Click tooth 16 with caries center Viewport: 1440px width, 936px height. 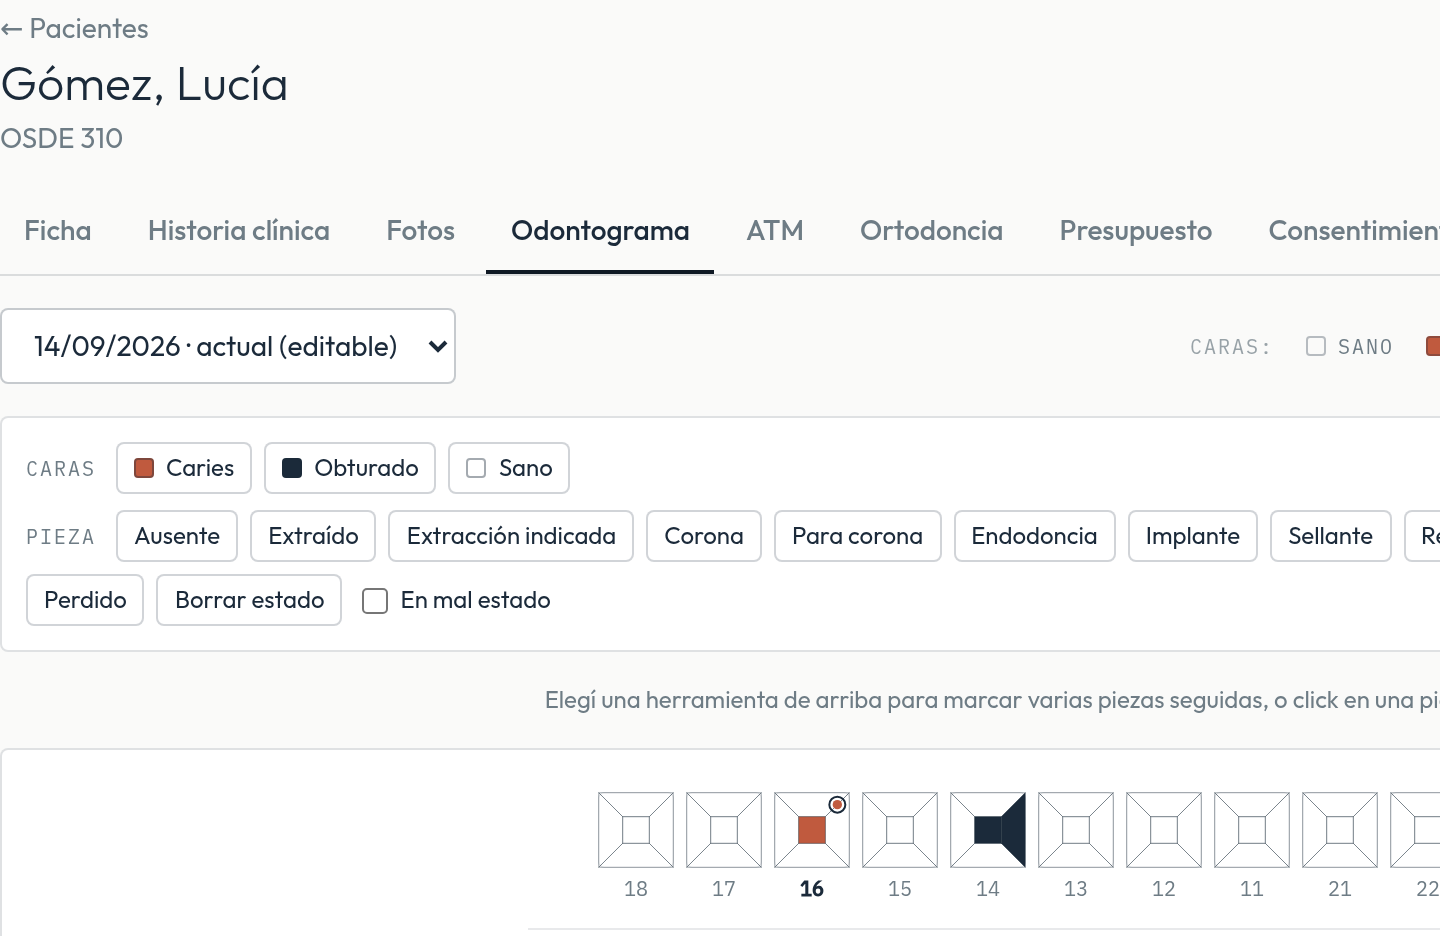click(x=812, y=830)
